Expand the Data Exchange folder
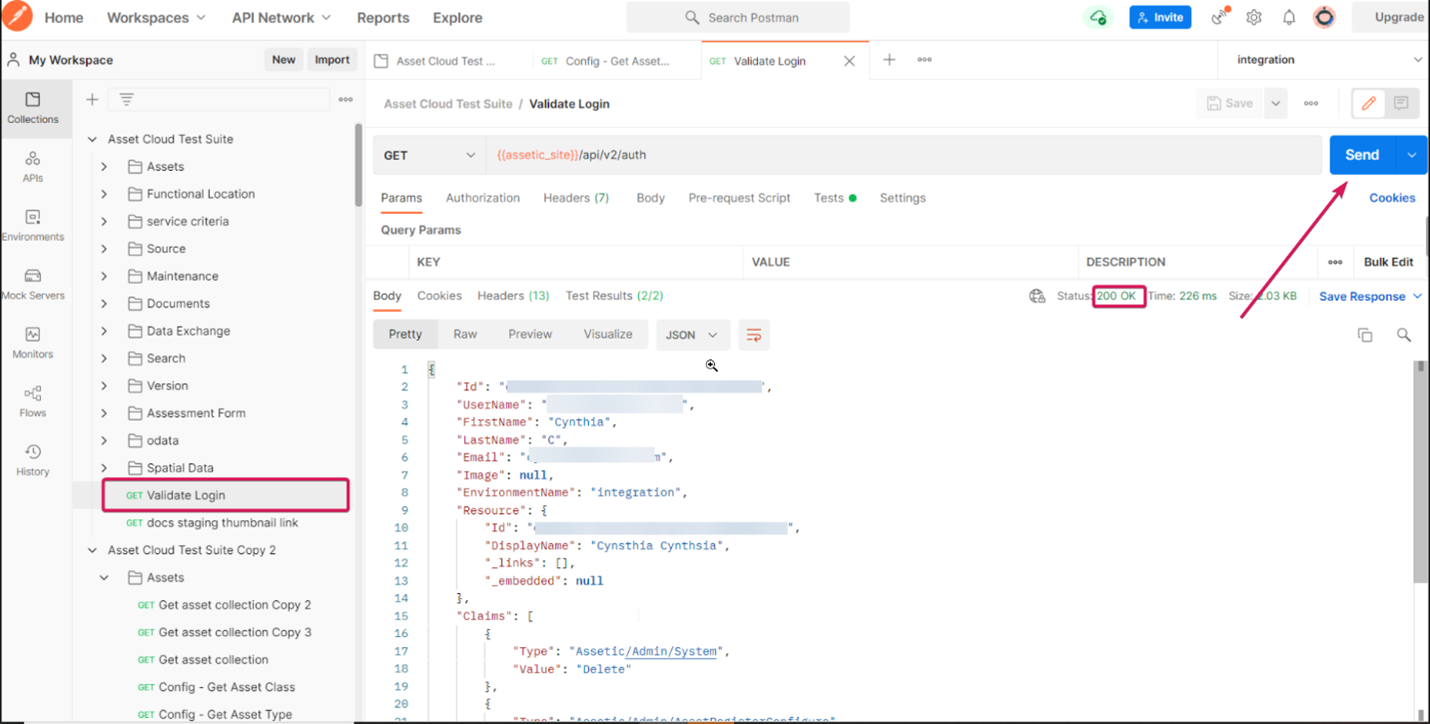Image resolution: width=1430 pixels, height=724 pixels. 104,331
